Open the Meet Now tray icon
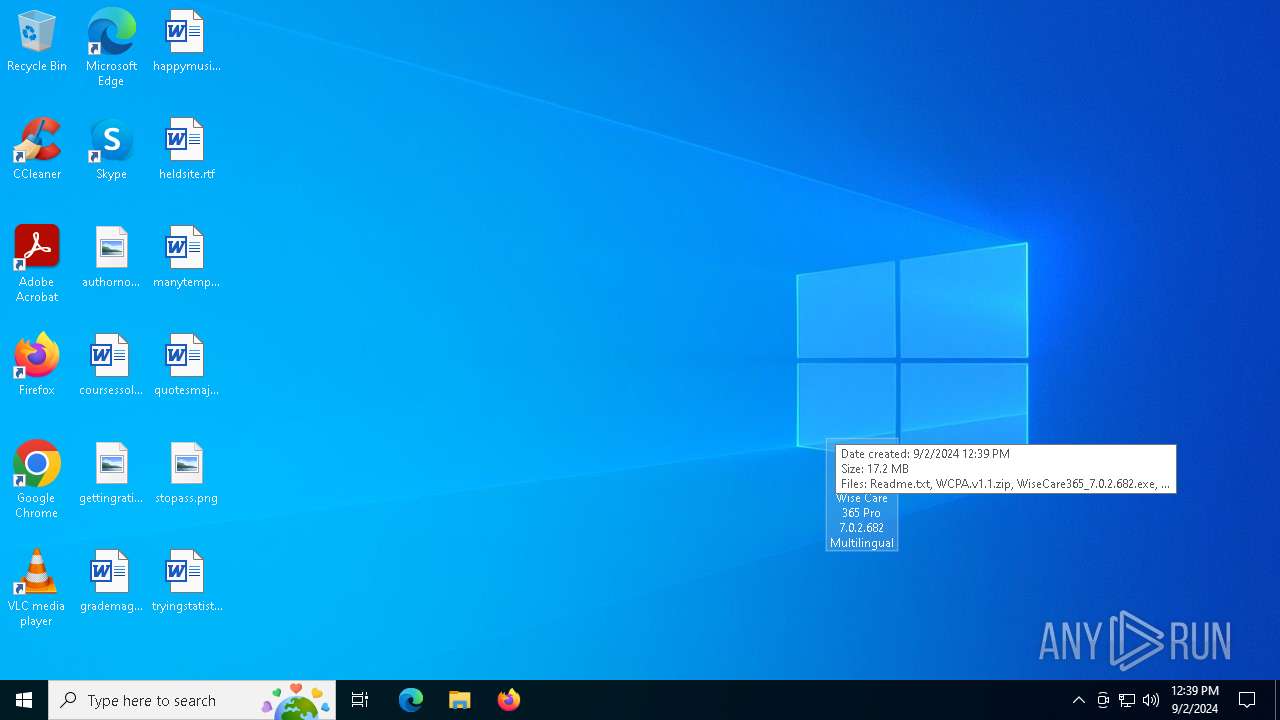1280x720 pixels. (x=1102, y=700)
